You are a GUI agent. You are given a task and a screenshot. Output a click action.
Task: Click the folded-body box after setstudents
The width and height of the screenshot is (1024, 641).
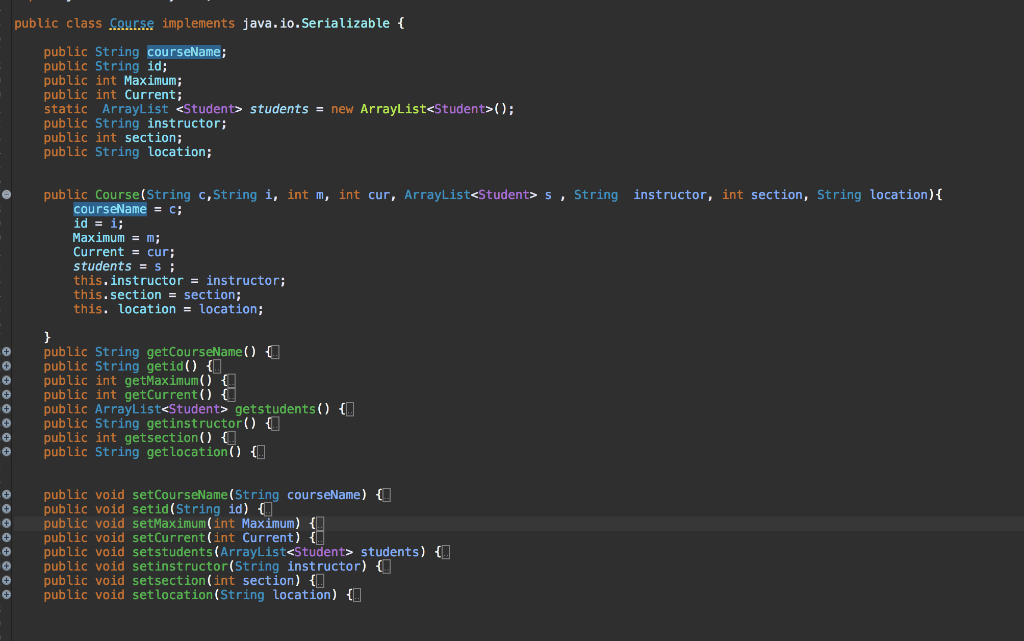tap(445, 553)
